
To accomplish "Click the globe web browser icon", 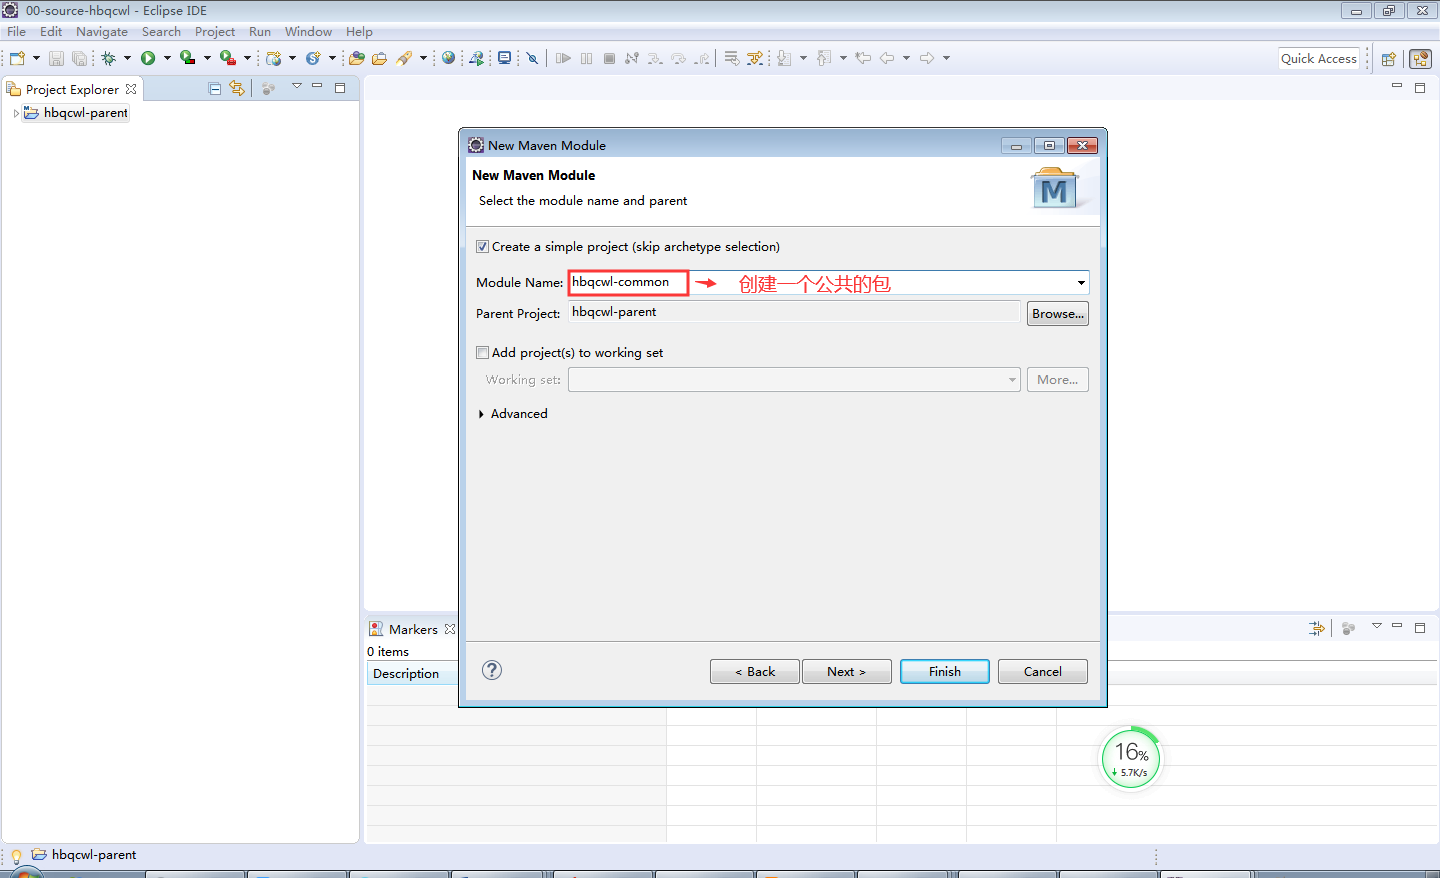I will [448, 58].
